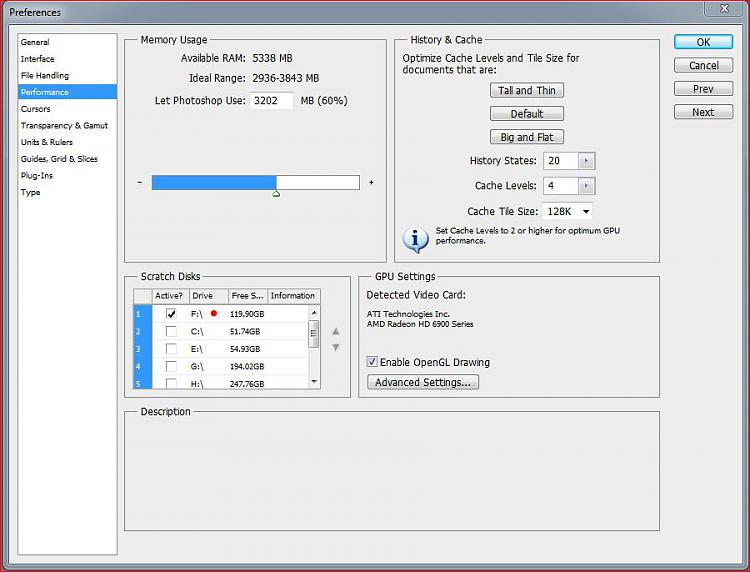Decrease memory with the minus icon
The image size is (750, 572).
(x=140, y=182)
